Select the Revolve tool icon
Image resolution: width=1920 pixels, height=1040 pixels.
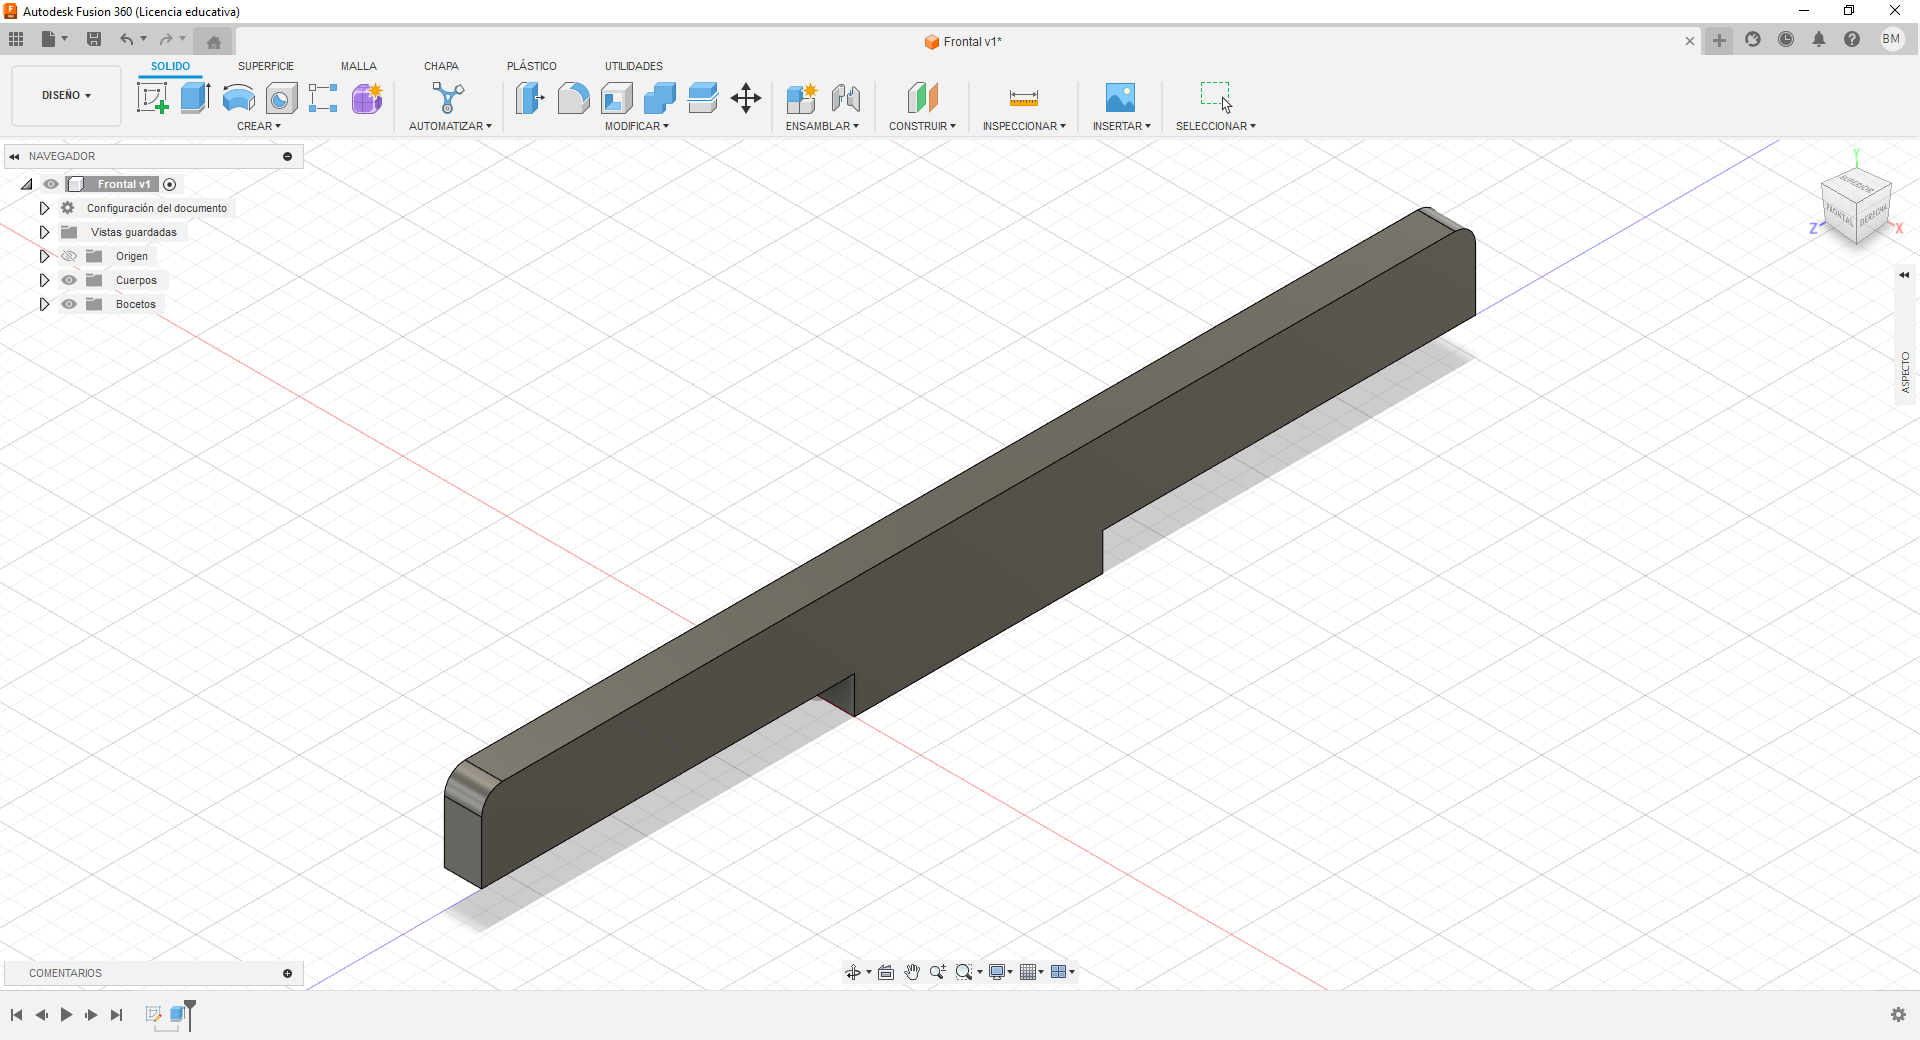pos(239,98)
